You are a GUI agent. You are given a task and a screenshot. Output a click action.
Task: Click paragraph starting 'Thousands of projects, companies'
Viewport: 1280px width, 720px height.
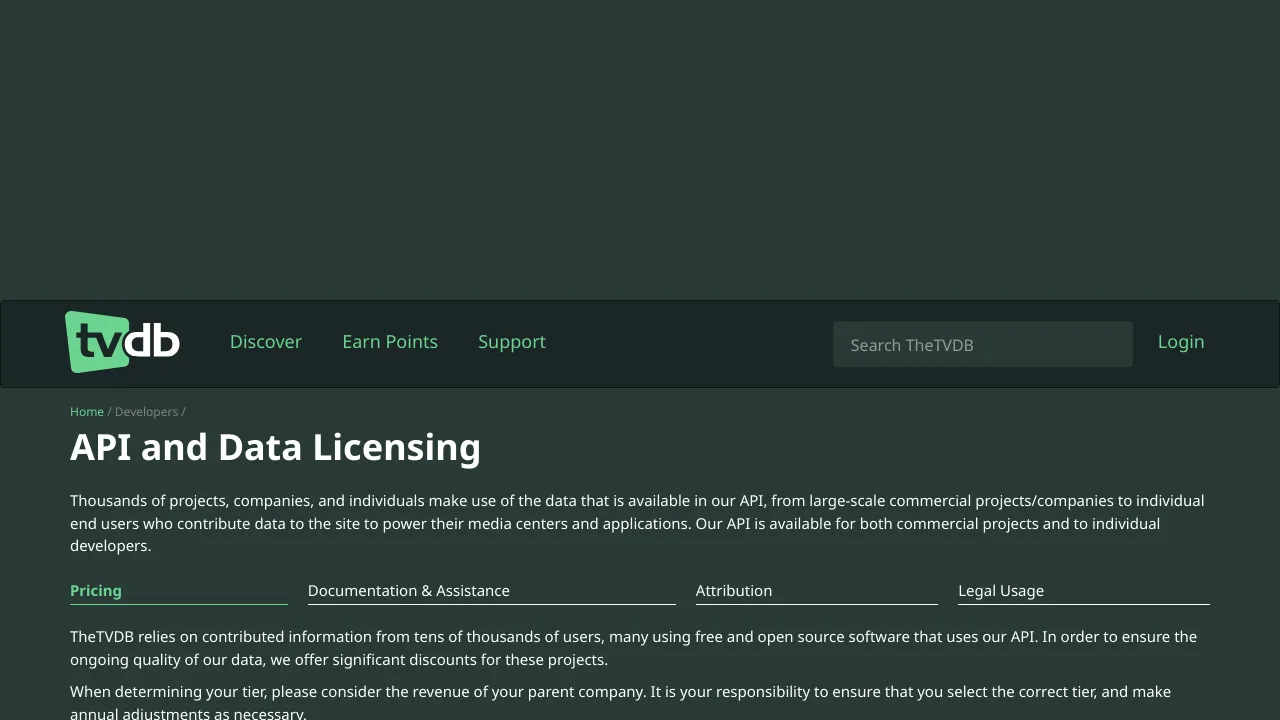(640, 523)
